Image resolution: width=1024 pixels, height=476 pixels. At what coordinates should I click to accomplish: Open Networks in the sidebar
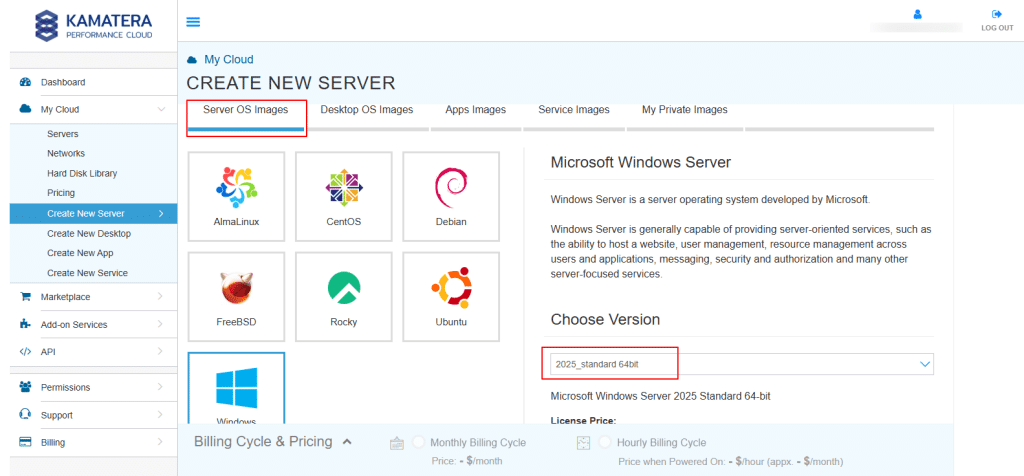(x=66, y=153)
